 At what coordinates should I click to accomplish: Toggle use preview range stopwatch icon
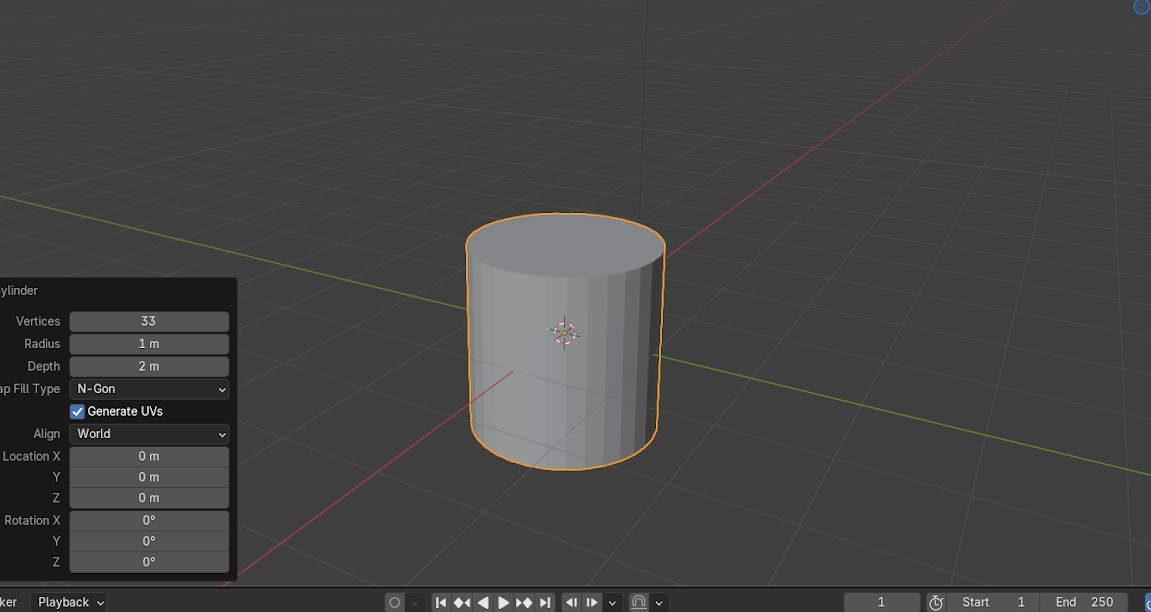(x=936, y=602)
